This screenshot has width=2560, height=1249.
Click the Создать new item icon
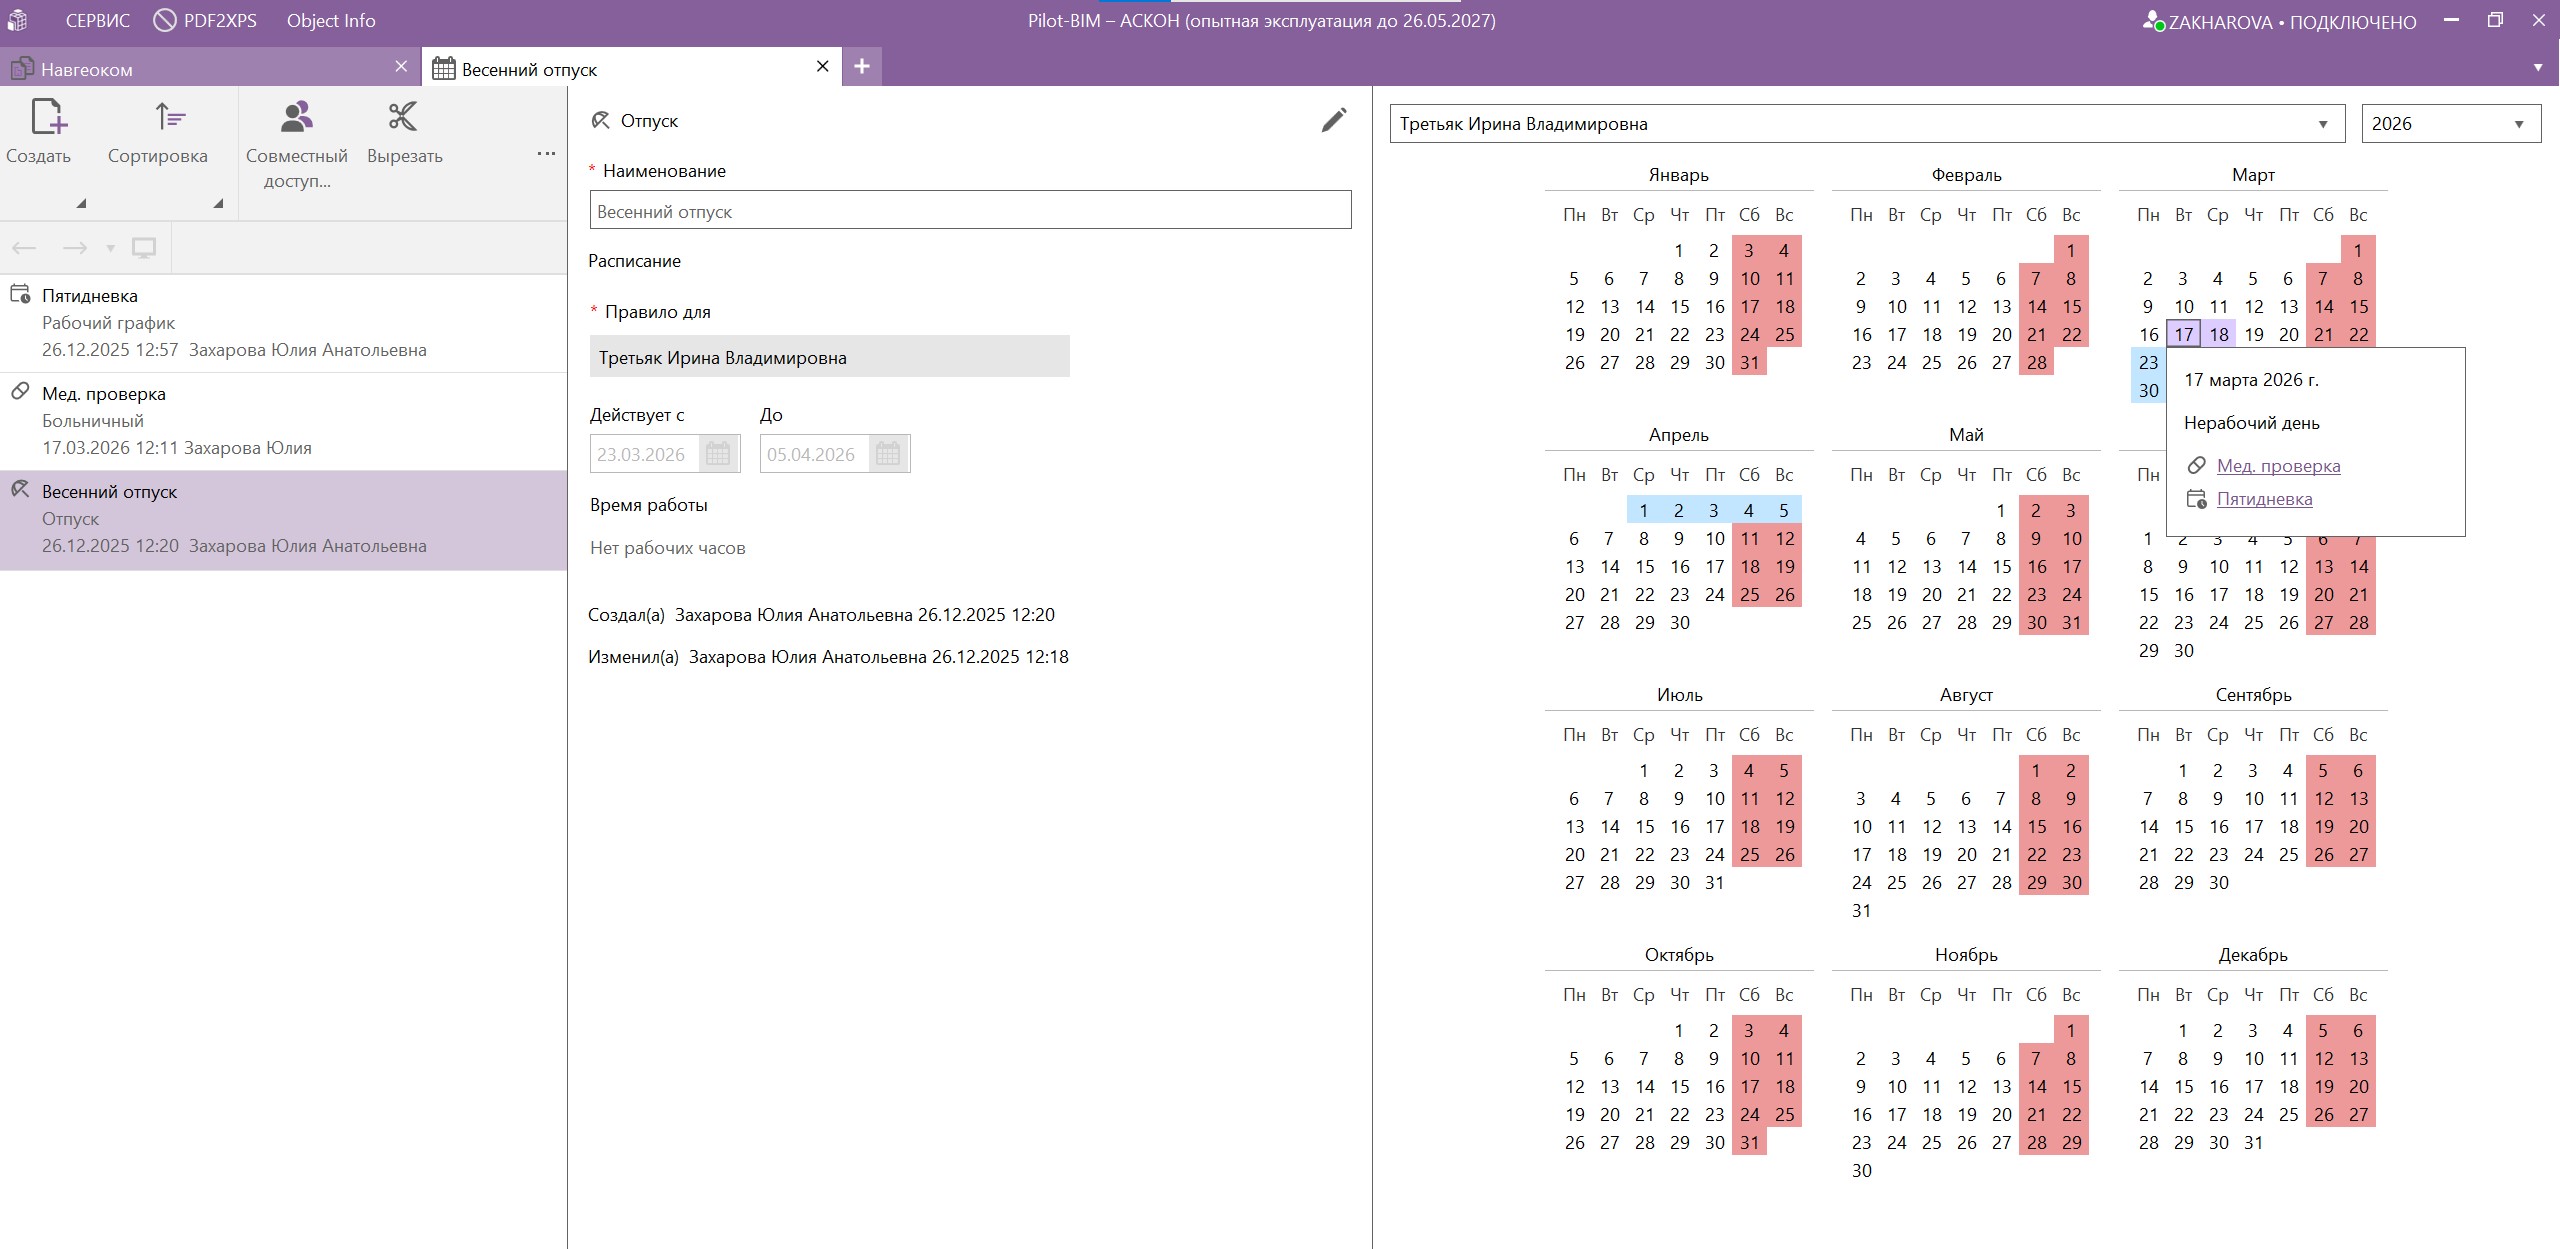tap(47, 118)
